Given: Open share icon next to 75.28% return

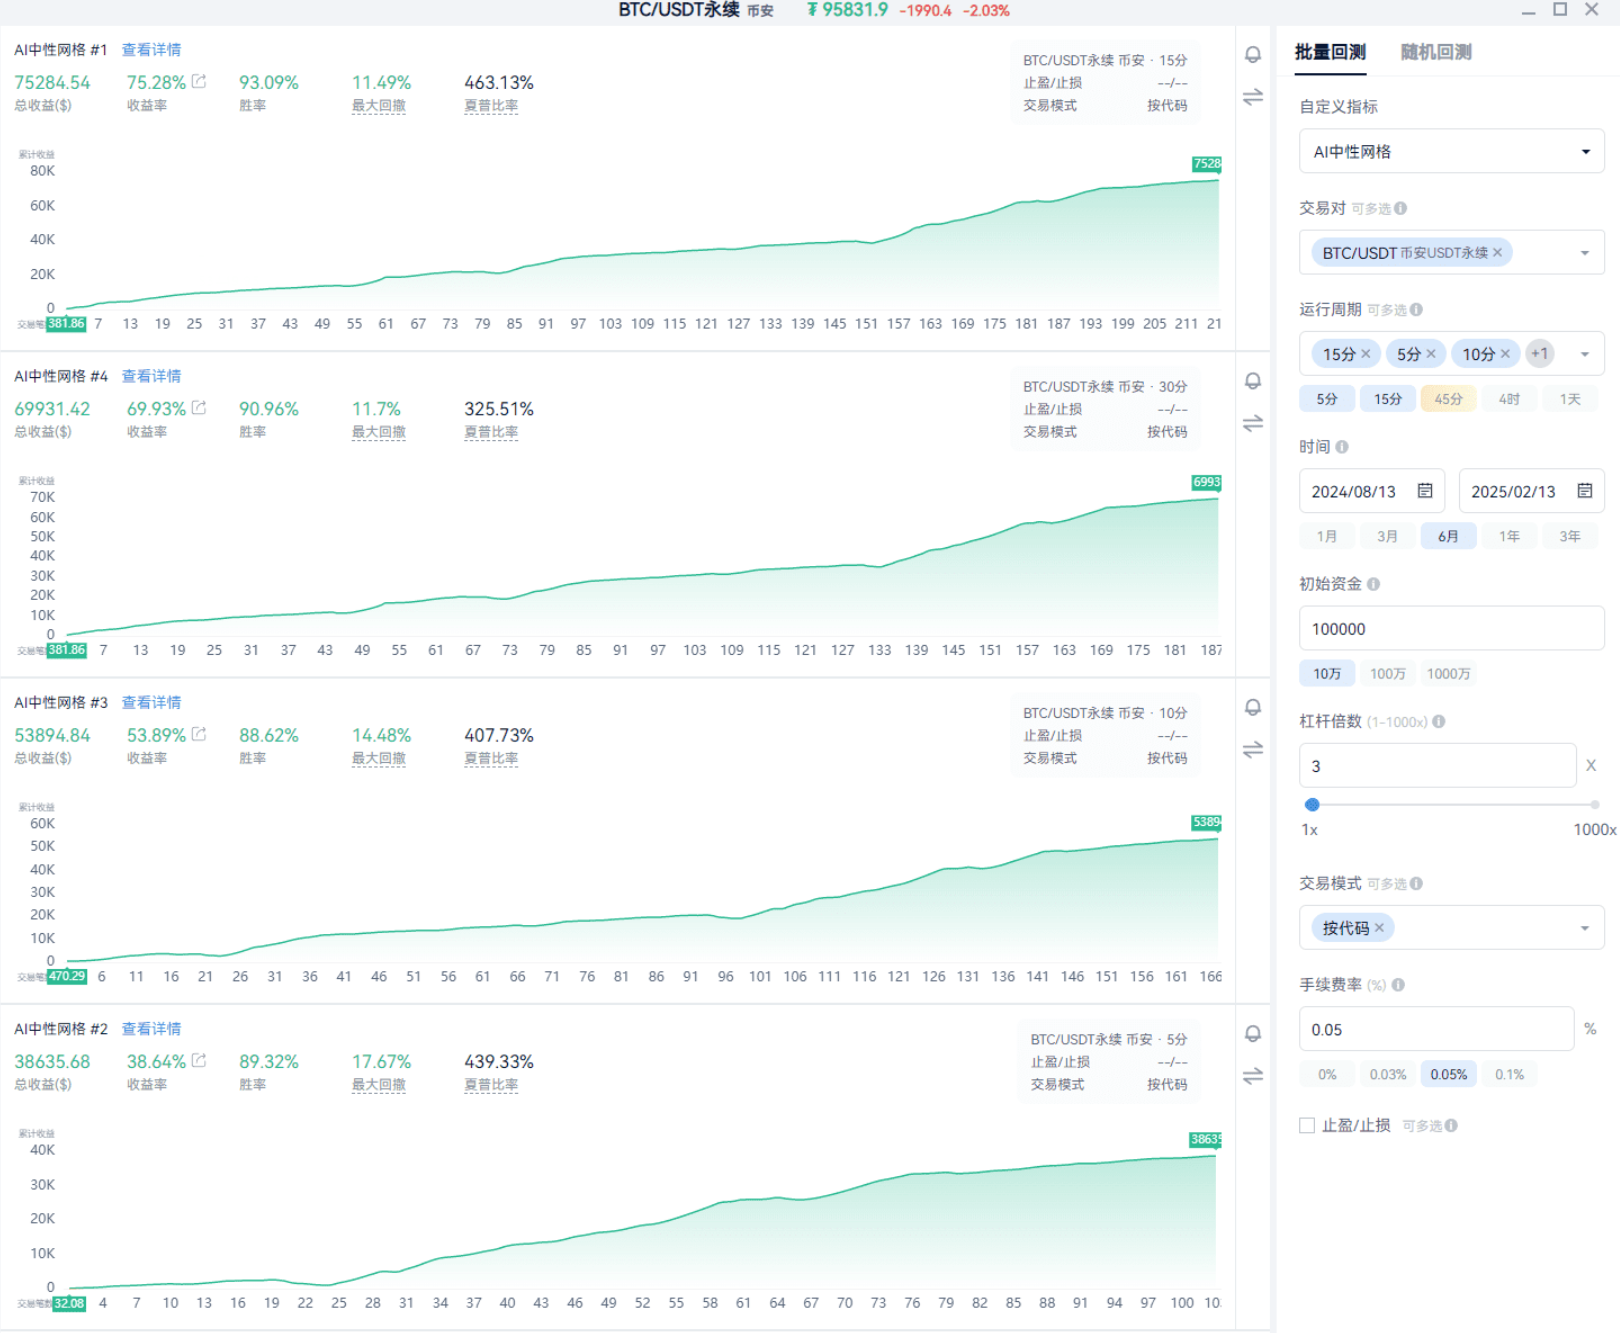Looking at the screenshot, I should click(x=199, y=82).
